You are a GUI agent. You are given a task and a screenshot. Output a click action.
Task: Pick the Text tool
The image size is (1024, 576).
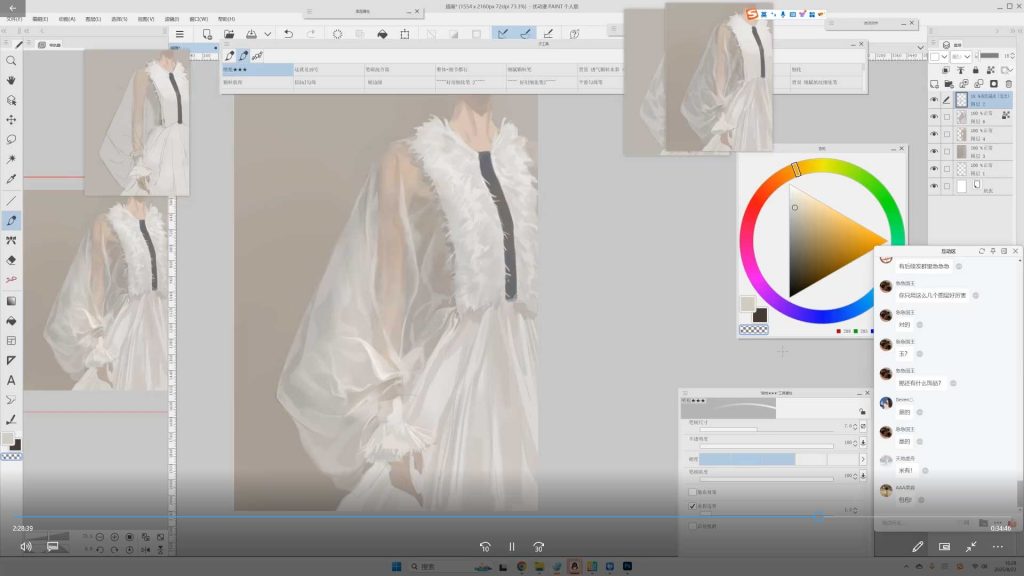coord(11,380)
